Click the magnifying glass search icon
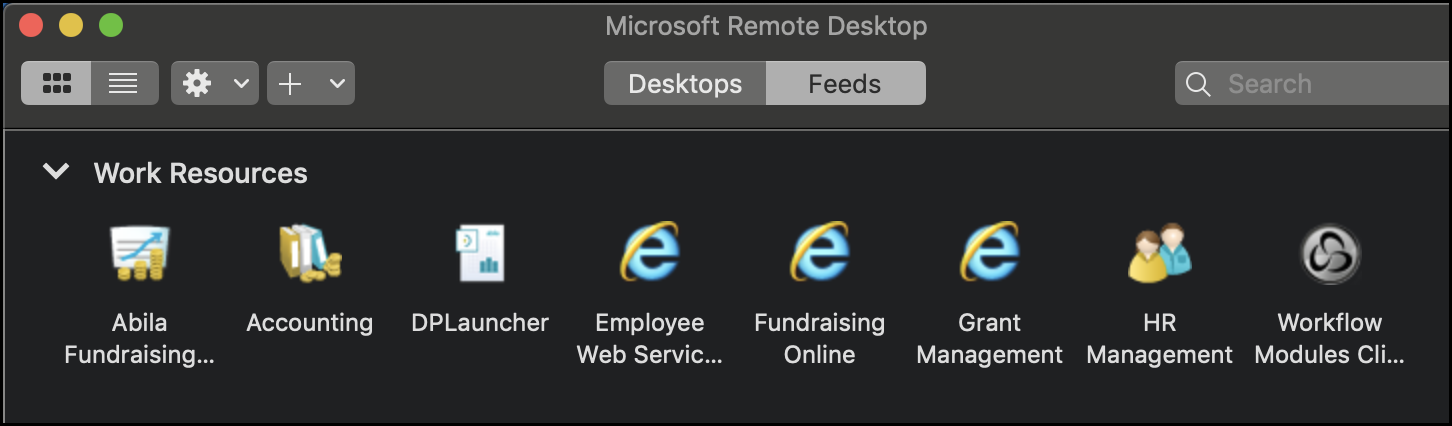 (1198, 84)
